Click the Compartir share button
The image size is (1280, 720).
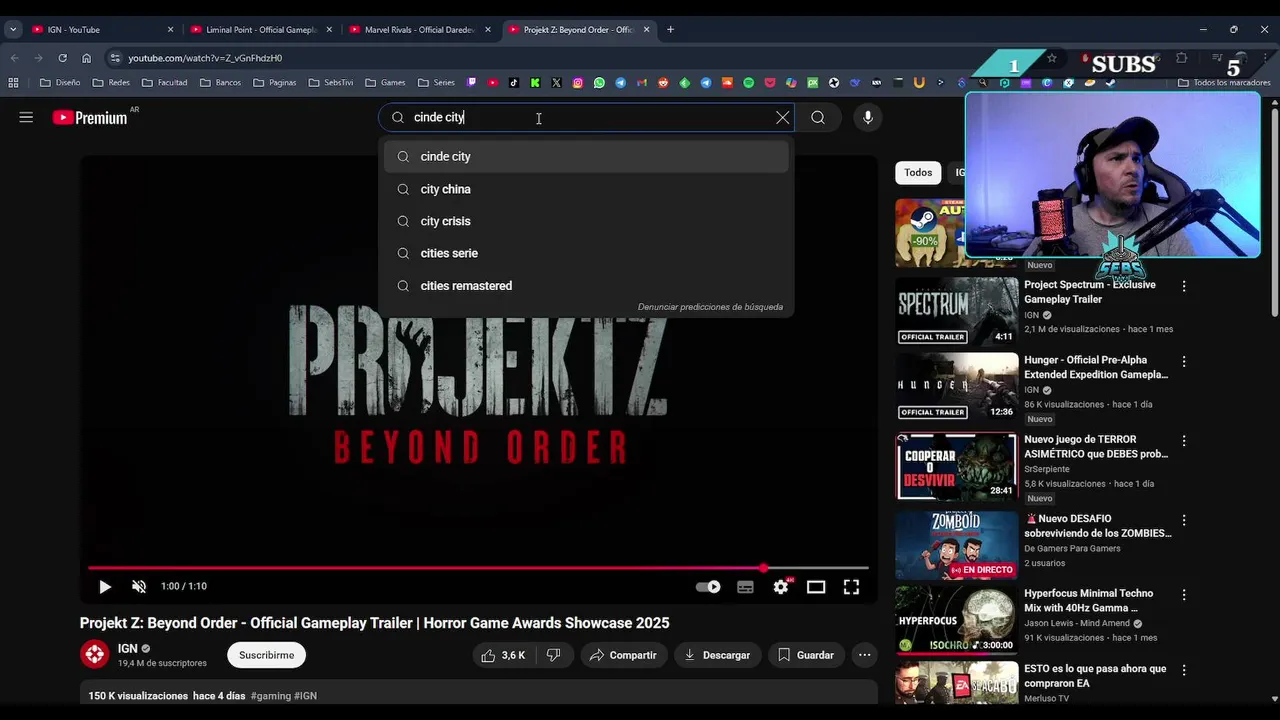click(623, 655)
